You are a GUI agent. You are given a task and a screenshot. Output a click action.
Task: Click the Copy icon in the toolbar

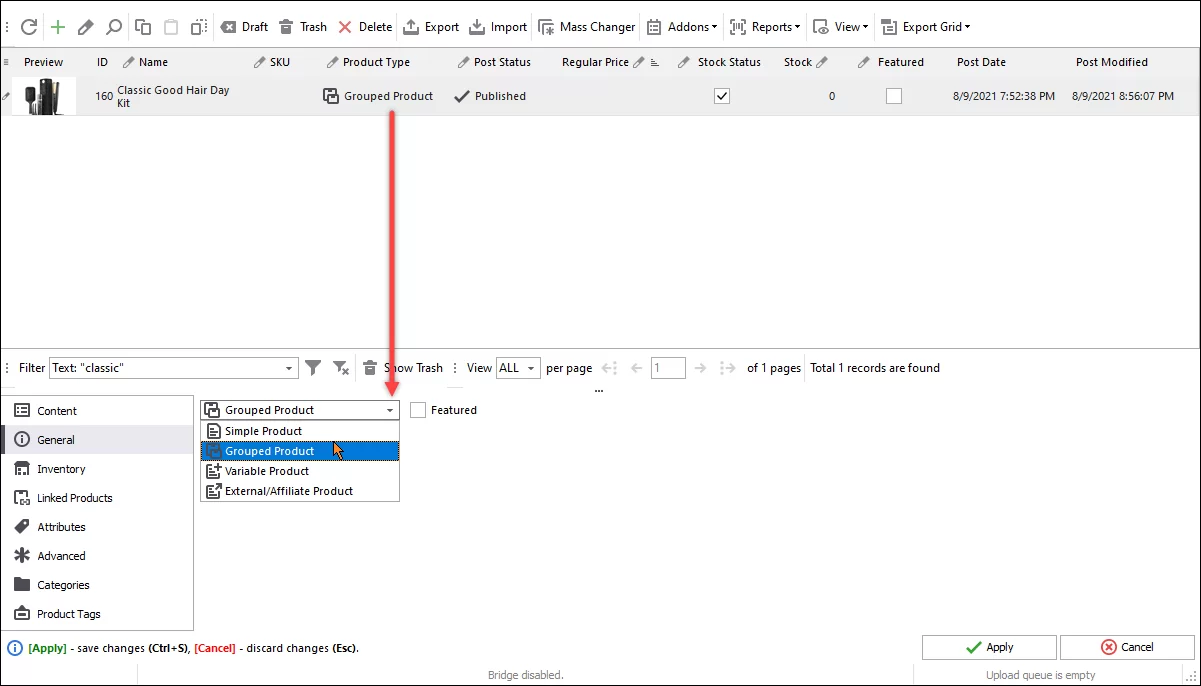pos(141,26)
